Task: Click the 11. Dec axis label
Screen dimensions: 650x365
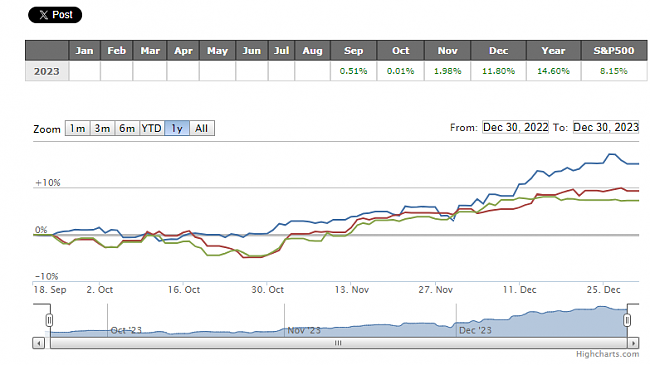Action: (x=519, y=290)
